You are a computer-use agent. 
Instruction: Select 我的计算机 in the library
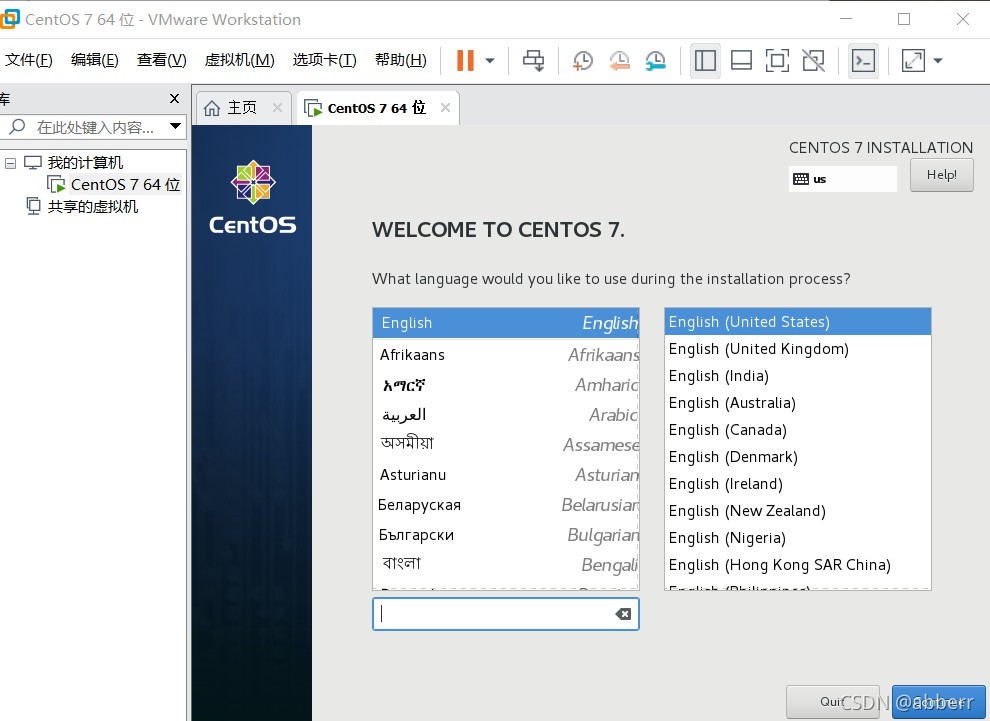click(x=85, y=163)
